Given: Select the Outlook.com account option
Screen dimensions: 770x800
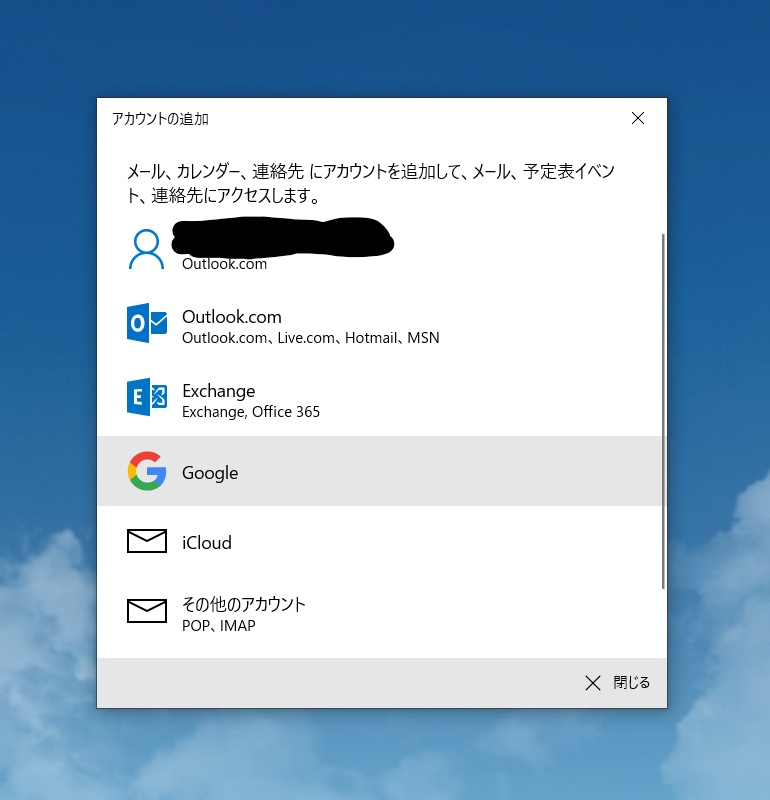Looking at the screenshot, I should coord(380,324).
